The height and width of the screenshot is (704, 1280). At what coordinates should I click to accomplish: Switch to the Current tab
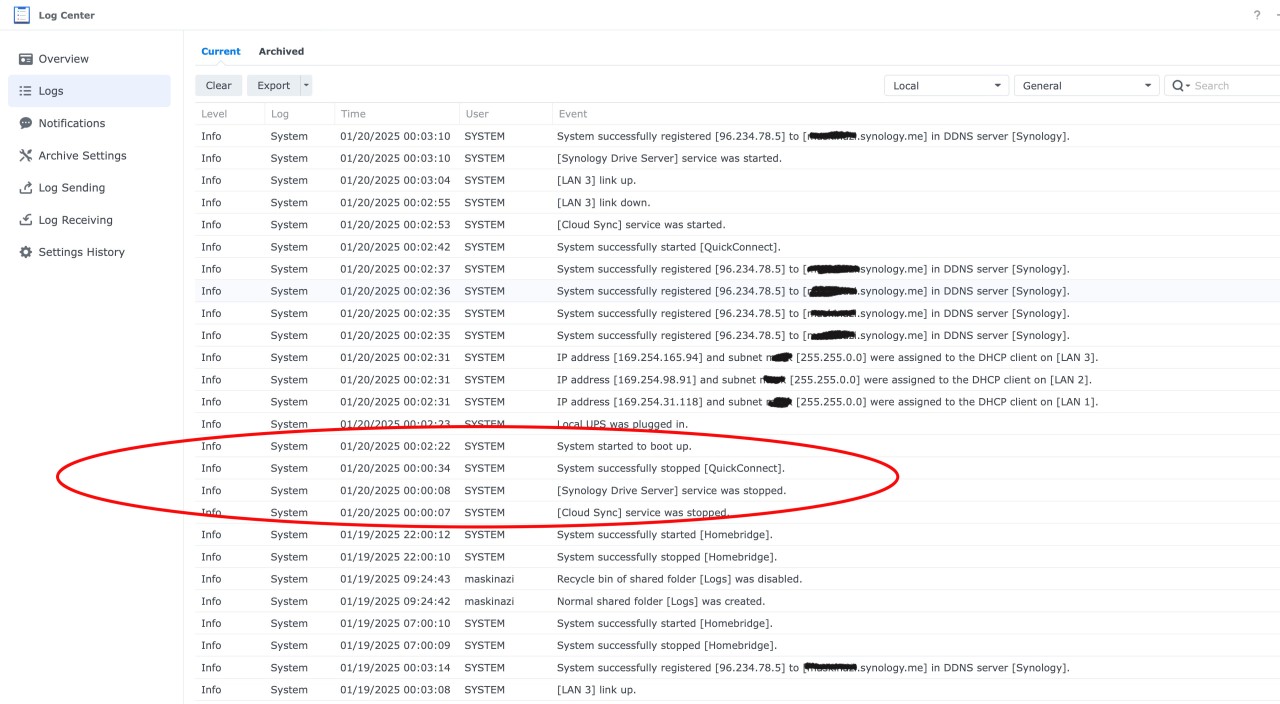(x=221, y=51)
